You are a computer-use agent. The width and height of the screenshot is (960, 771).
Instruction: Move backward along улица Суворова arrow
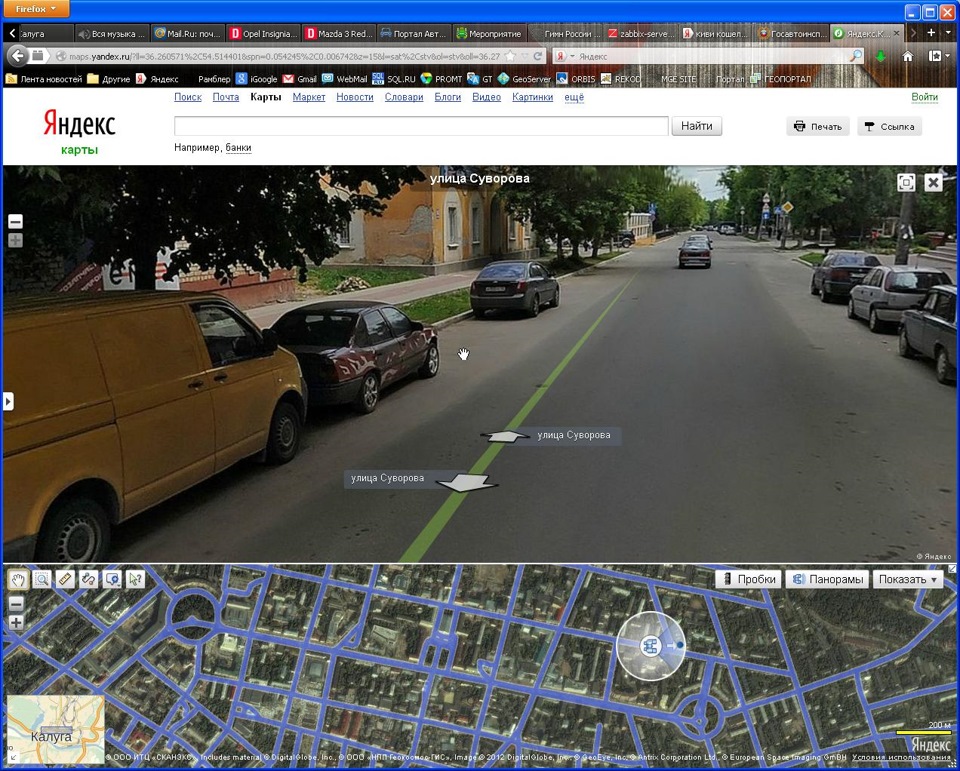click(x=467, y=482)
